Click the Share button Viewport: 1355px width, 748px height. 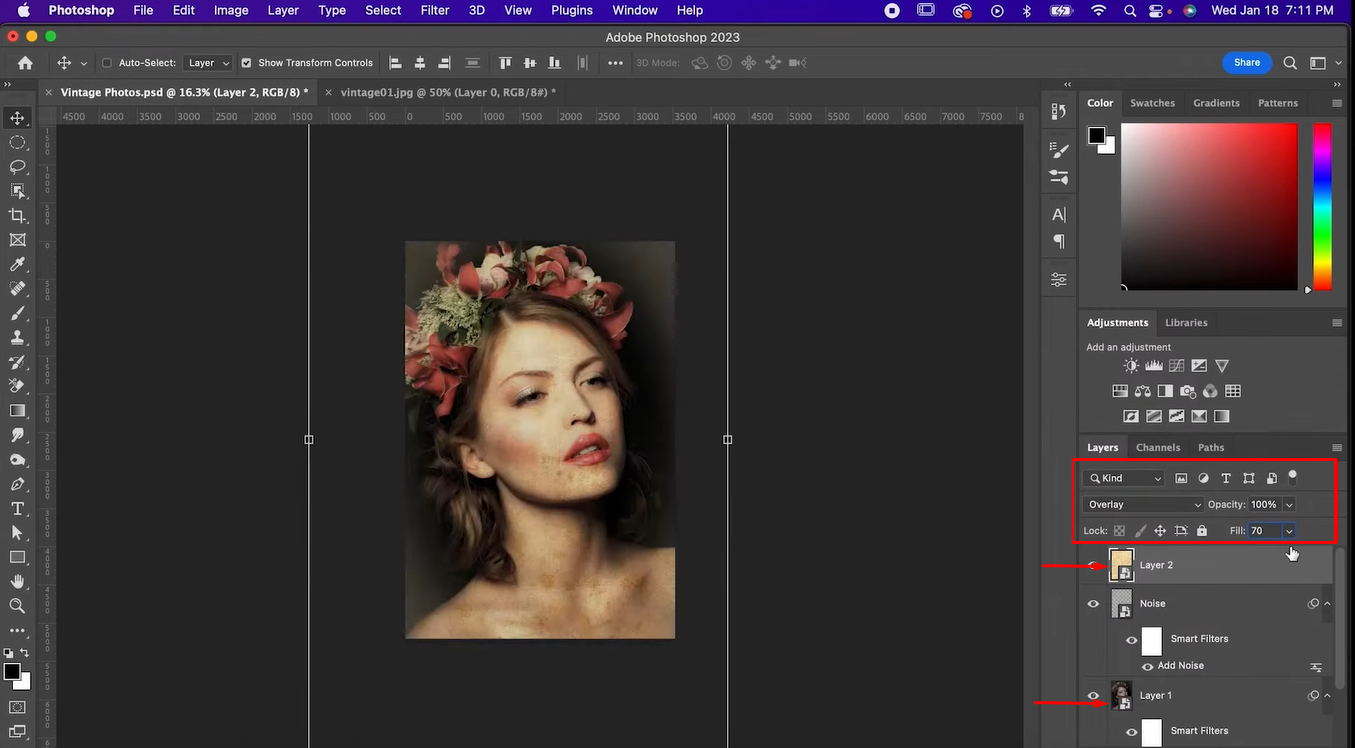point(1246,62)
